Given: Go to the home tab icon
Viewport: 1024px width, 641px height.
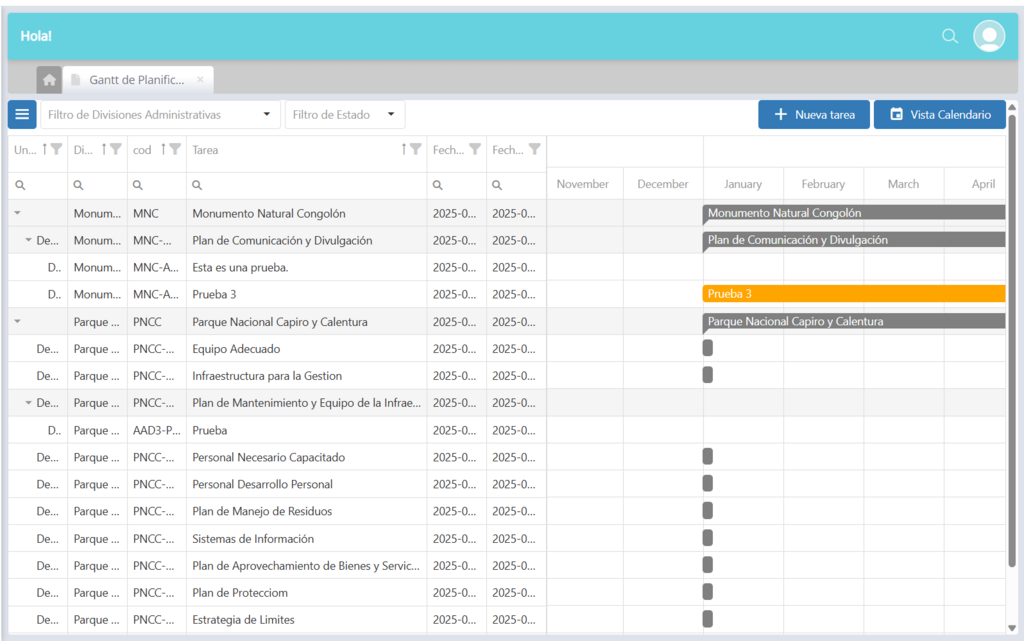Looking at the screenshot, I should click(49, 80).
